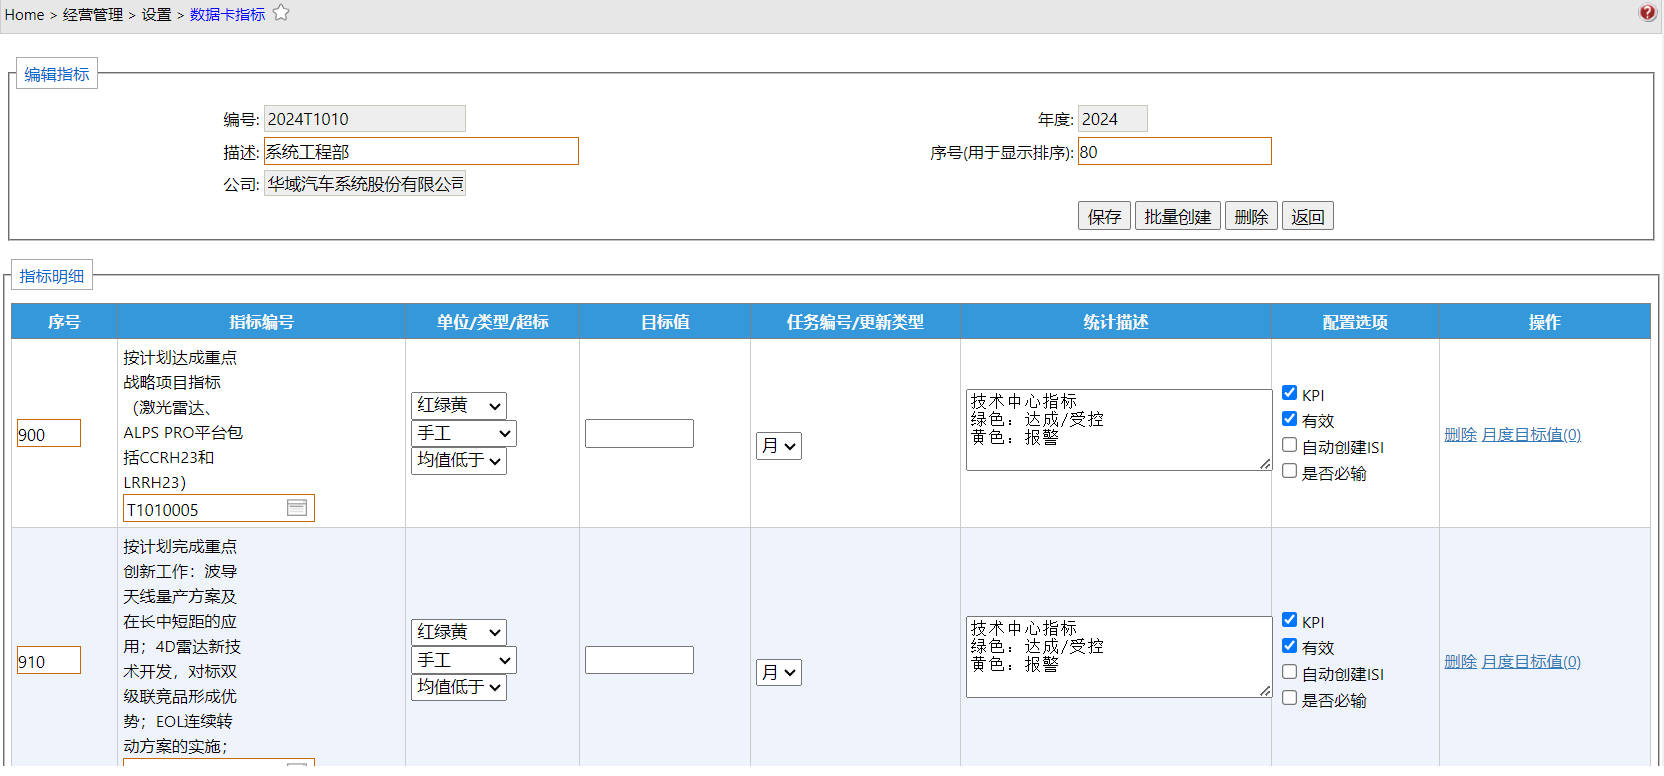Click the 删除 button in edit form

pyautogui.click(x=1251, y=216)
